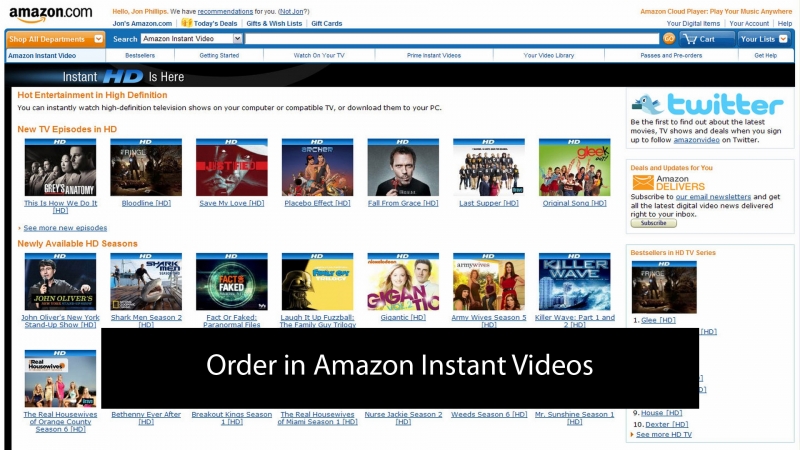Screen dimensions: 800x450
Task: Expand the Shop All Departments dropdown
Action: click(x=55, y=39)
